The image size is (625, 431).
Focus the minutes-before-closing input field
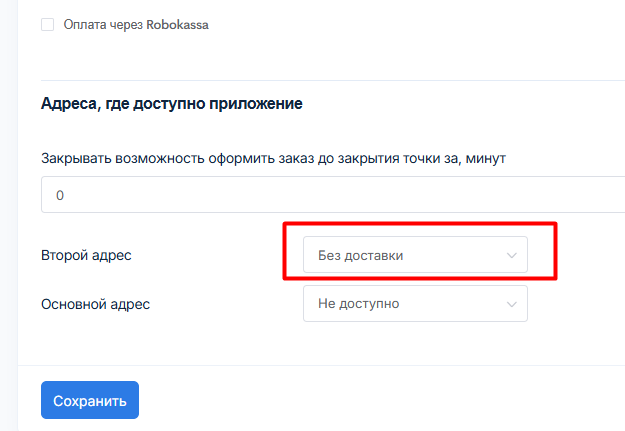tap(333, 195)
